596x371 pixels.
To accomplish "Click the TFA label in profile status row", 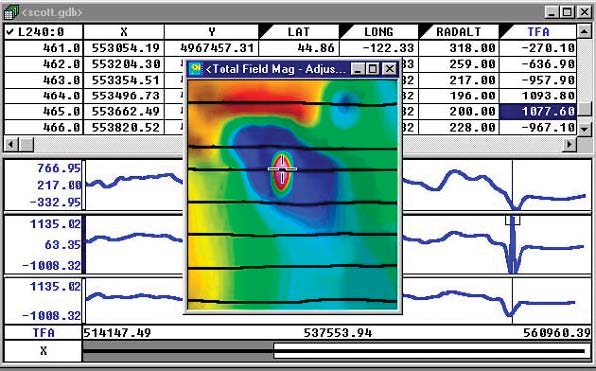I will click(x=43, y=333).
